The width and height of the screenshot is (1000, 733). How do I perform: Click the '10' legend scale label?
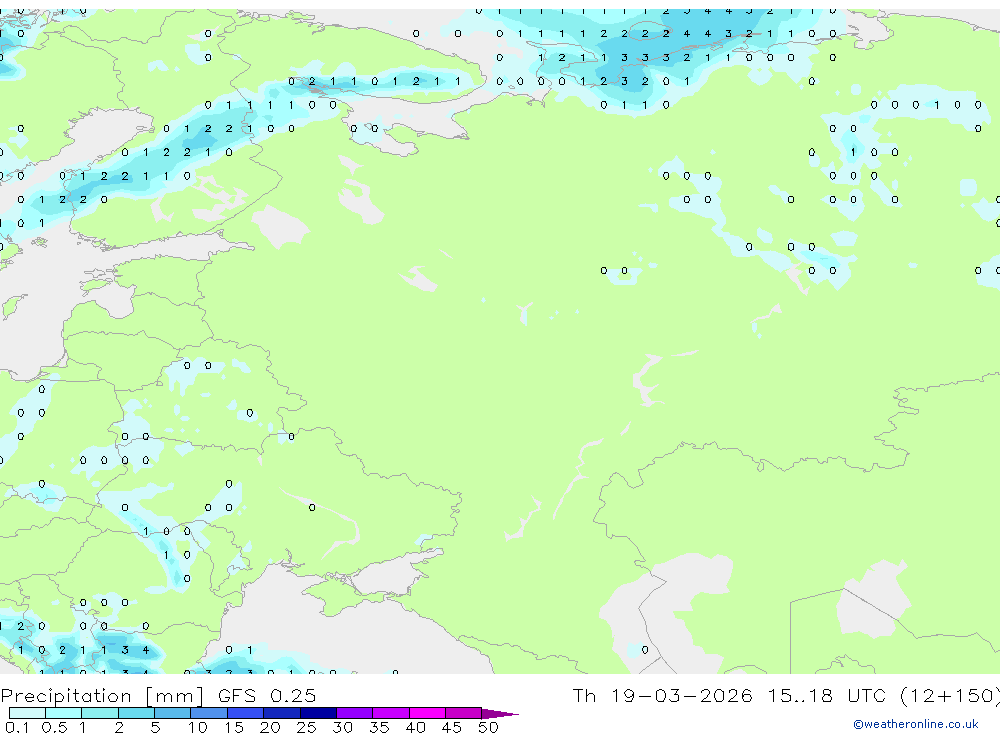coord(197,727)
